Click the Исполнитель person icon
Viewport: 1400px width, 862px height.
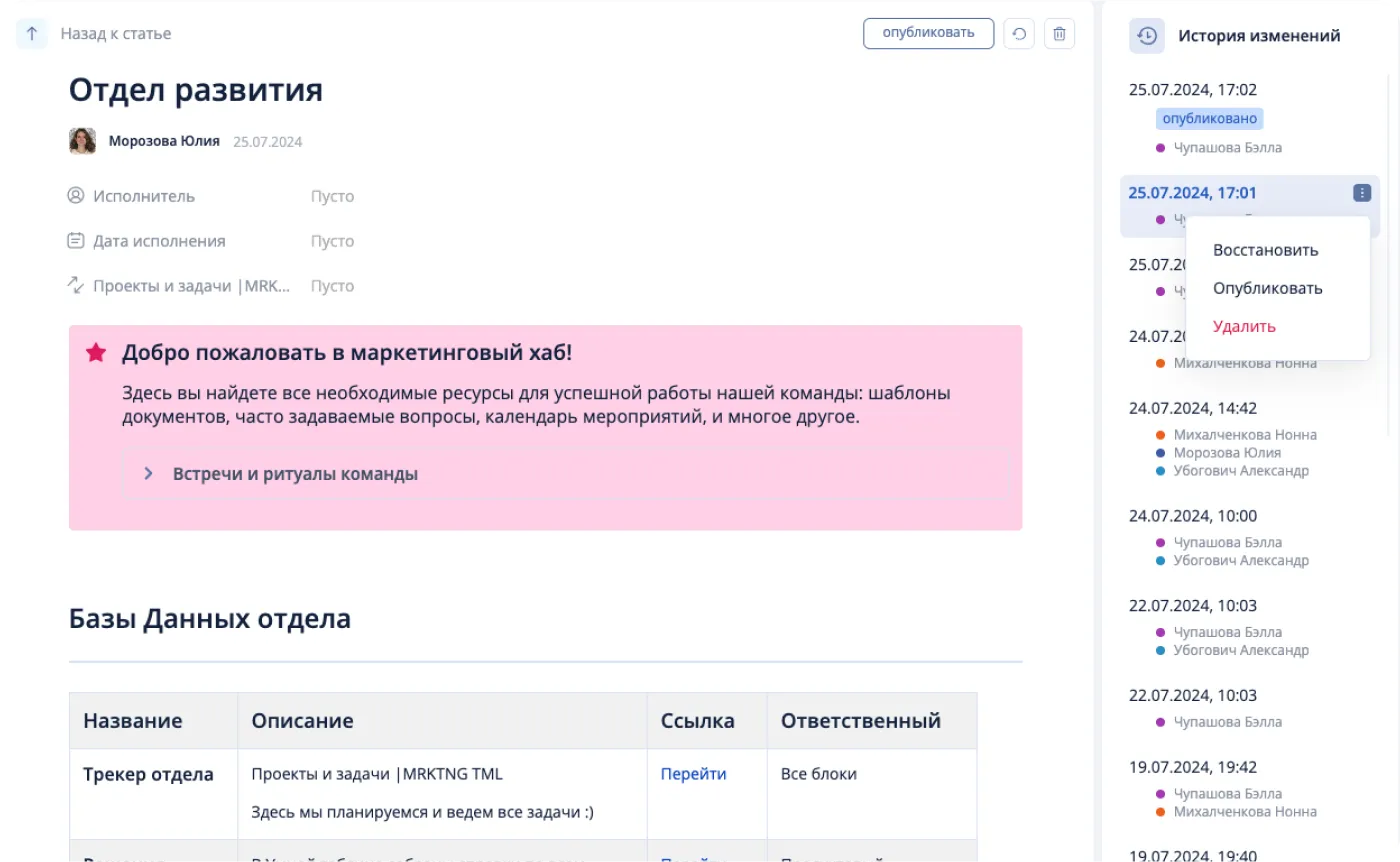(x=76, y=195)
